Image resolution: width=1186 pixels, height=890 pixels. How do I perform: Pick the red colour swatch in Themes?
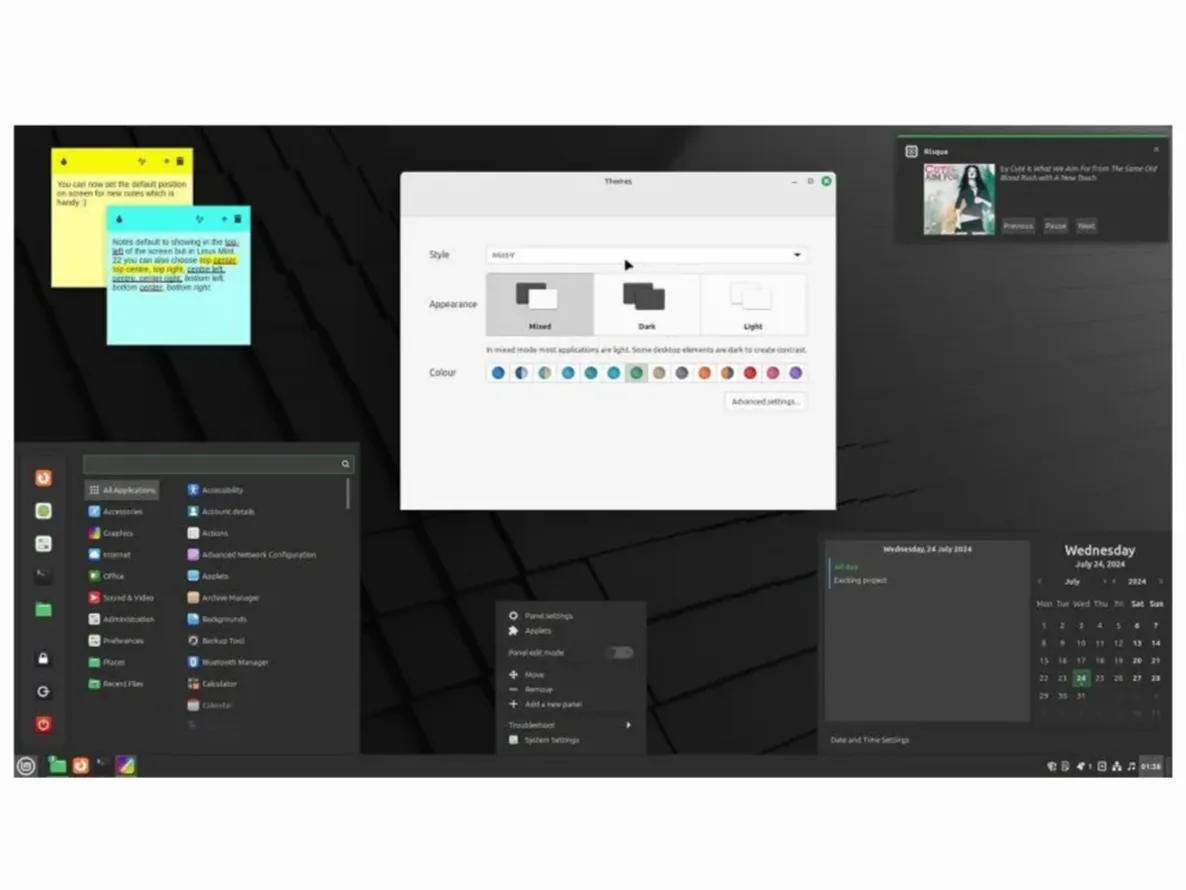[x=750, y=372]
